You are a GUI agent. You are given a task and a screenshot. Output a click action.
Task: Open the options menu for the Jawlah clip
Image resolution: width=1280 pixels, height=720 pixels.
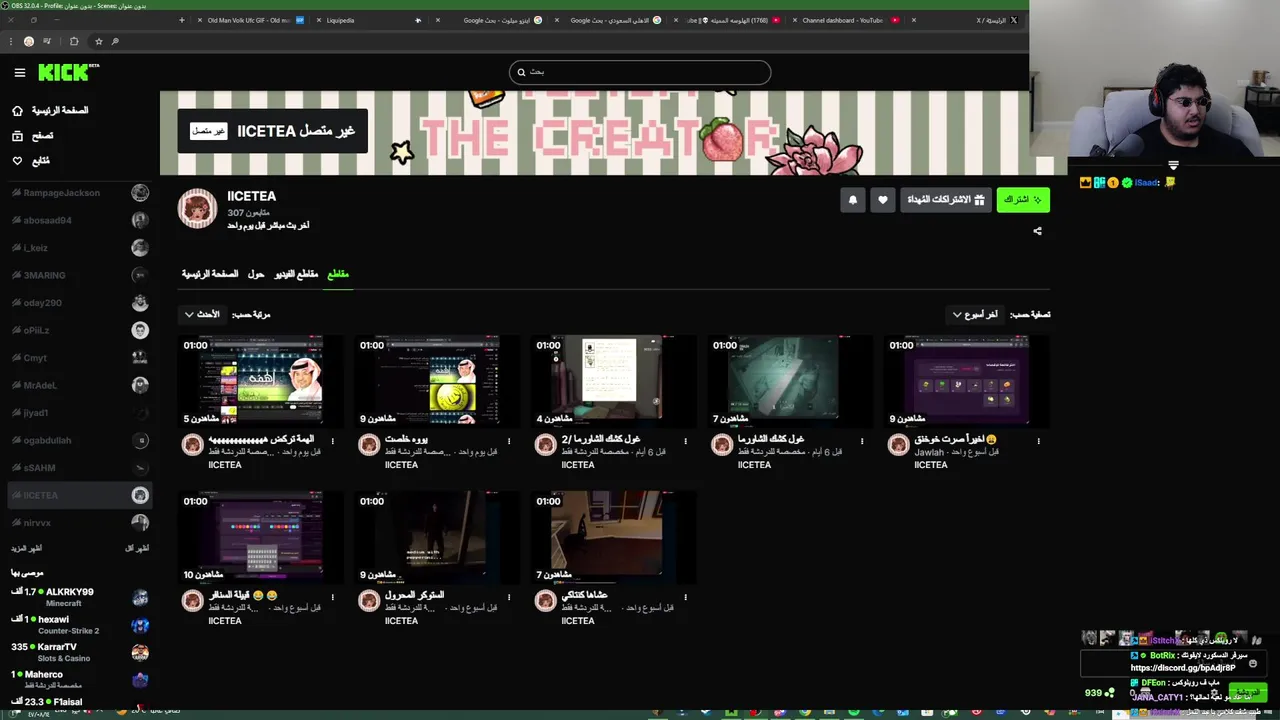[1038, 441]
